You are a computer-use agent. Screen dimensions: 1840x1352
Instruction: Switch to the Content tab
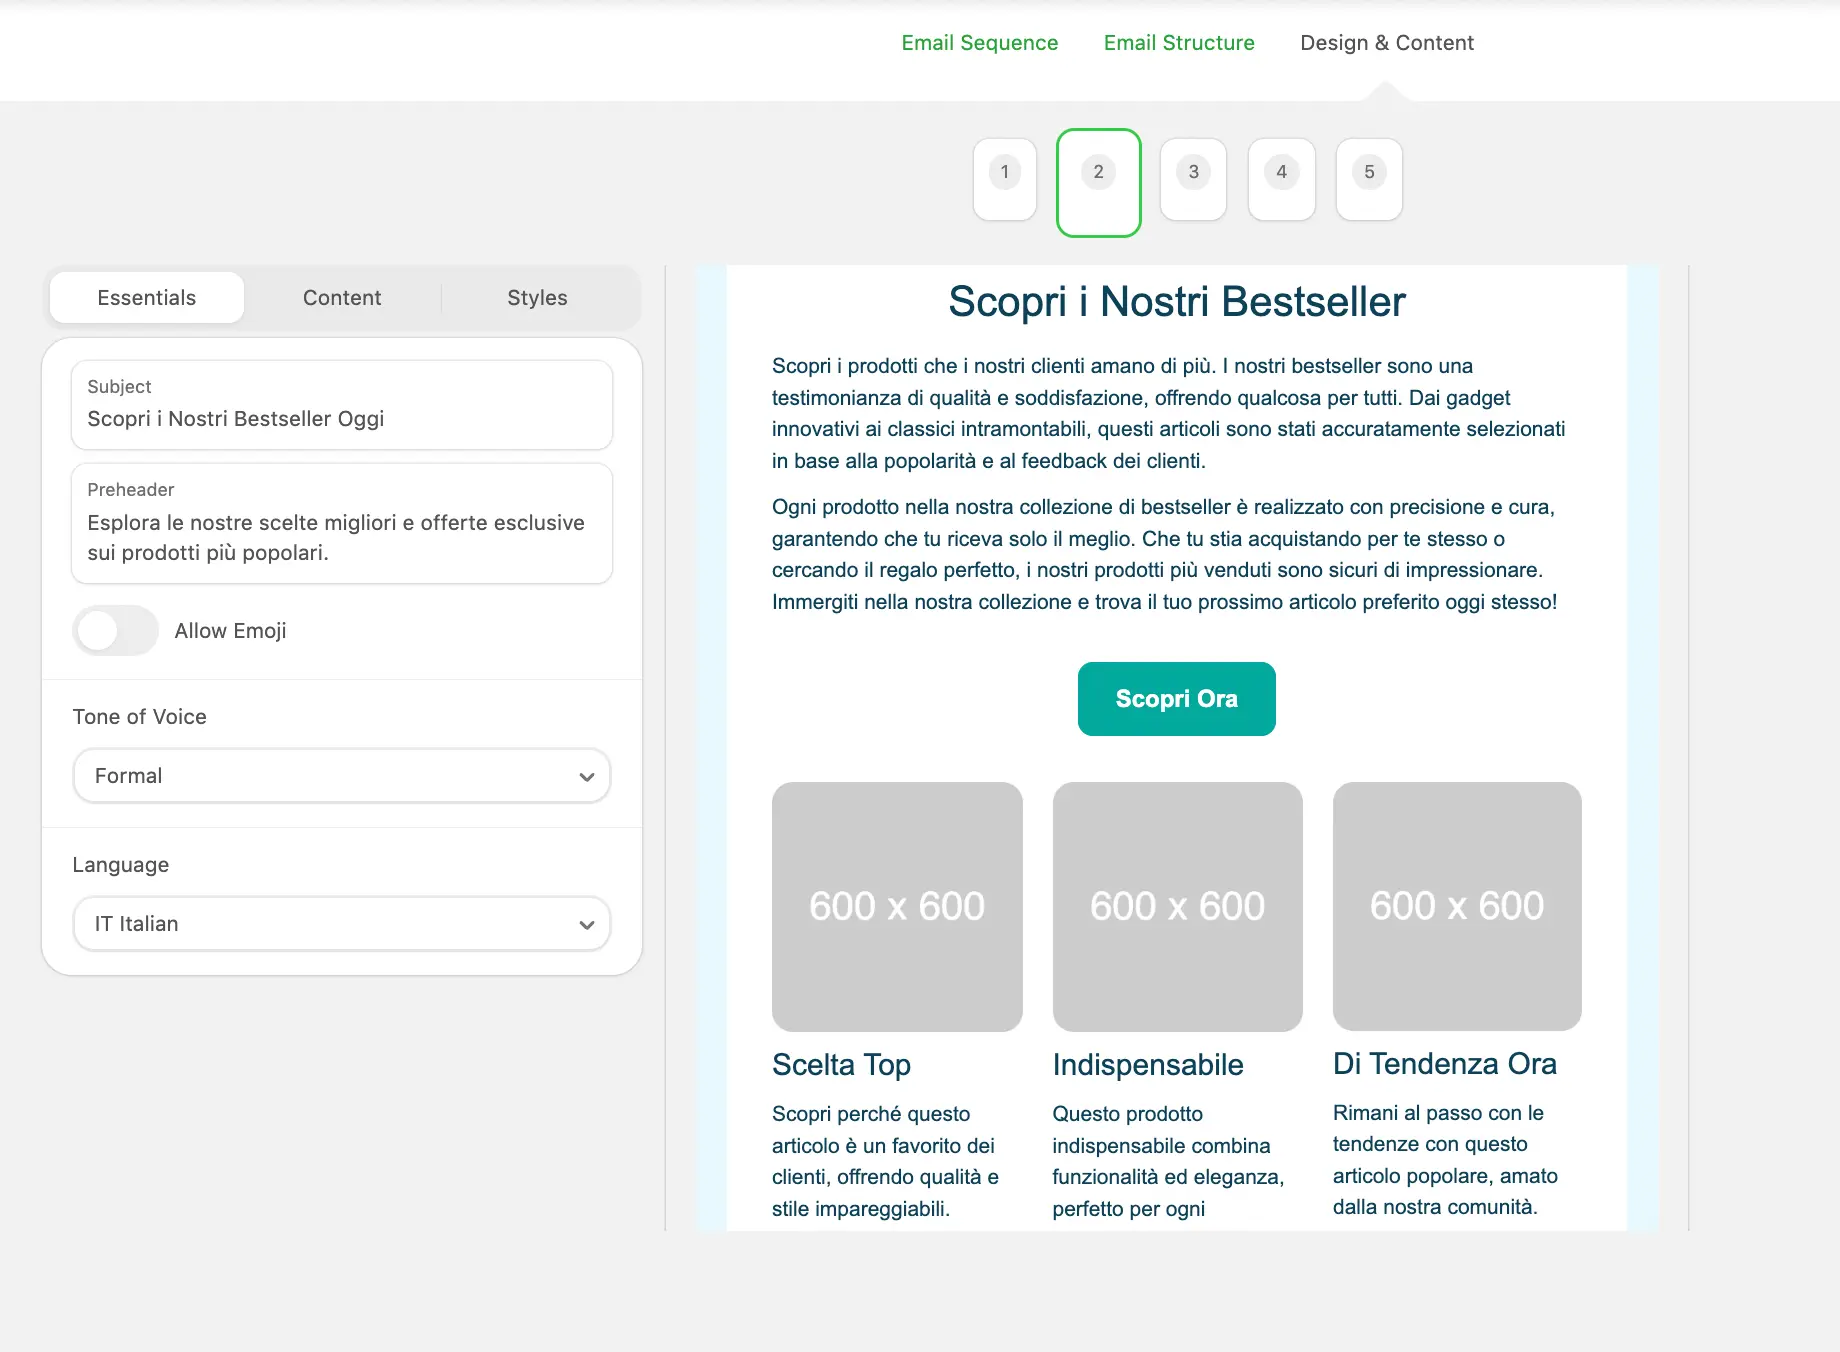click(341, 297)
